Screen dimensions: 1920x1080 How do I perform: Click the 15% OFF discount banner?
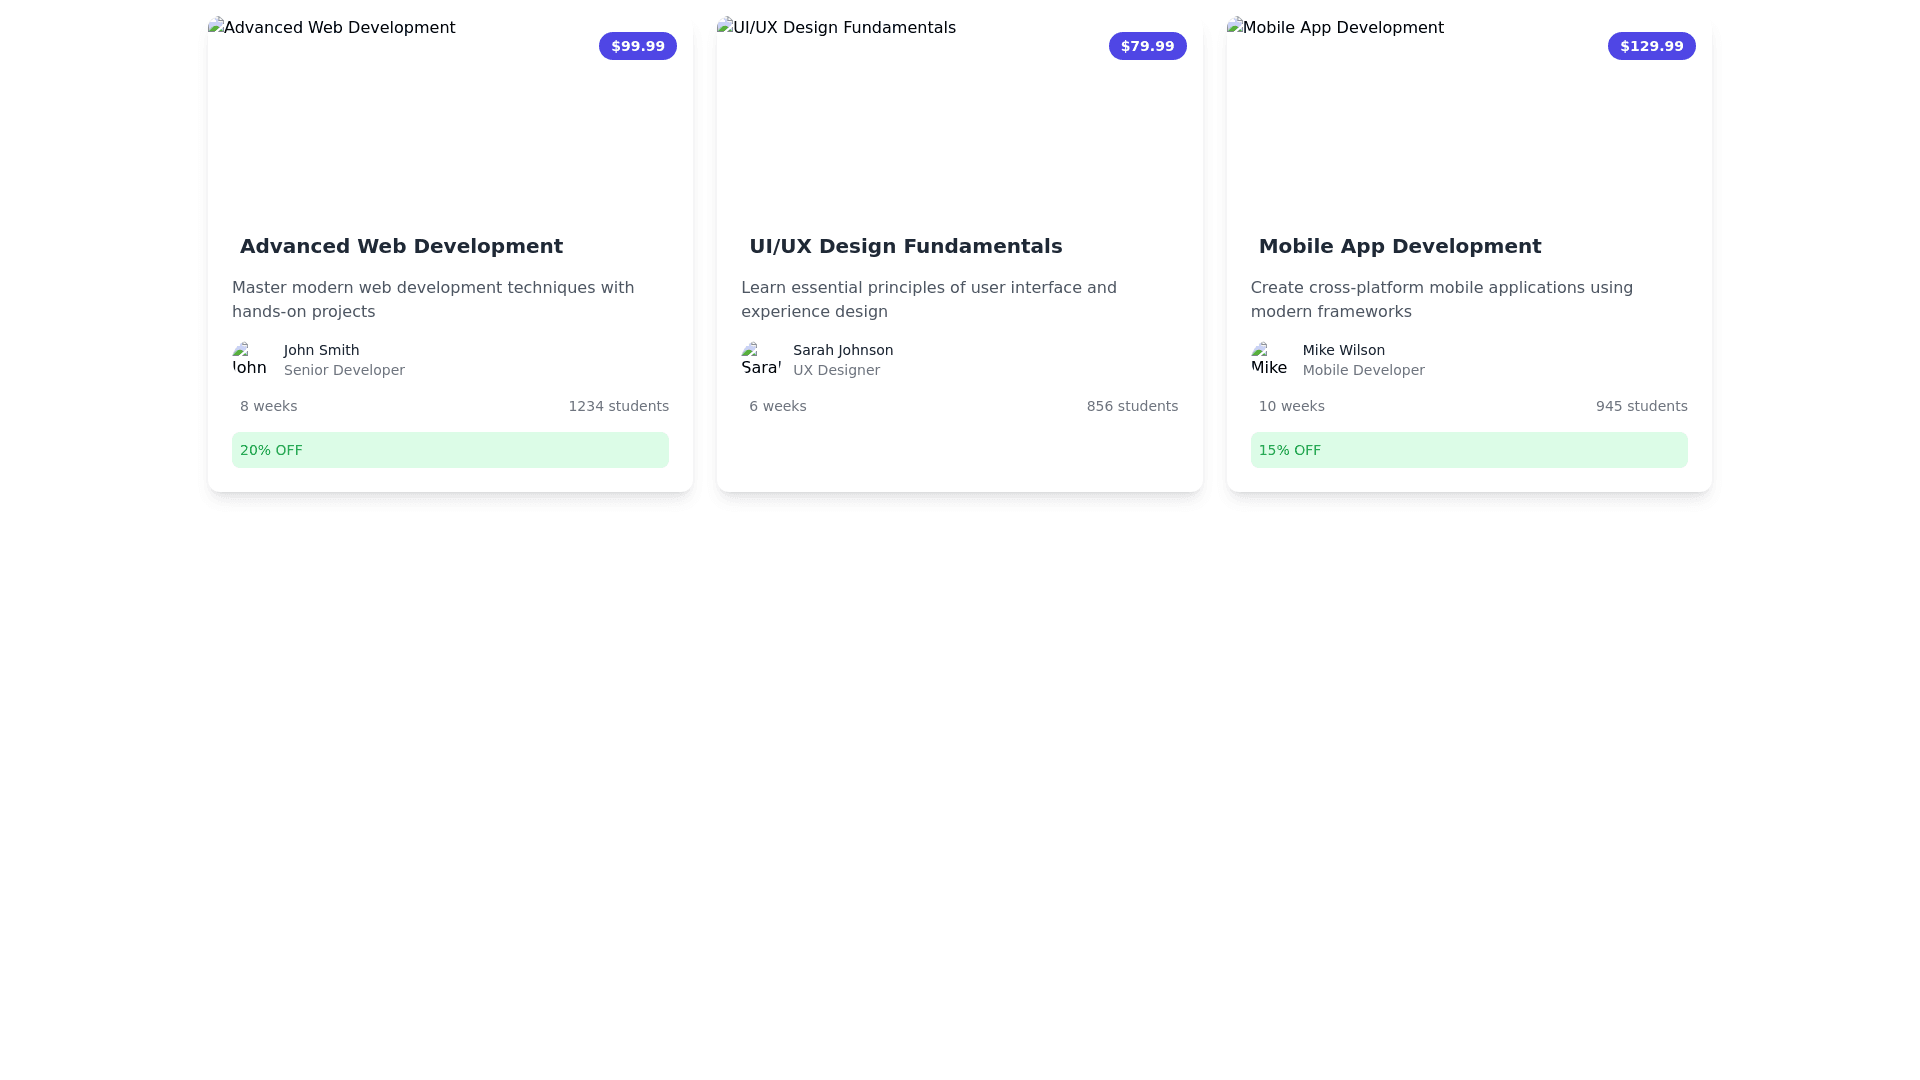click(x=1468, y=450)
